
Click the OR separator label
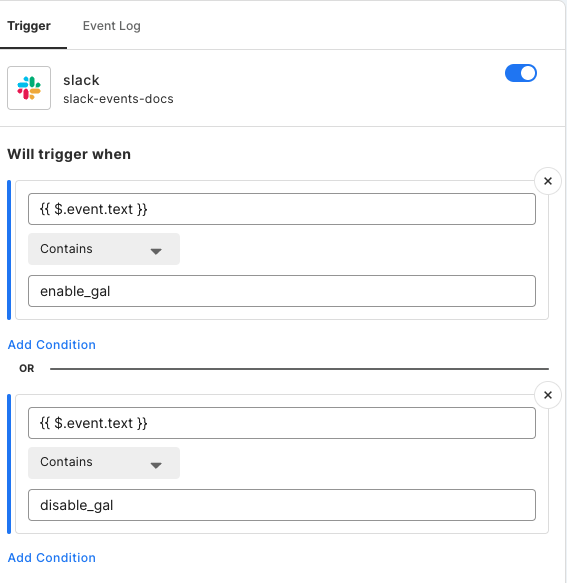27,368
